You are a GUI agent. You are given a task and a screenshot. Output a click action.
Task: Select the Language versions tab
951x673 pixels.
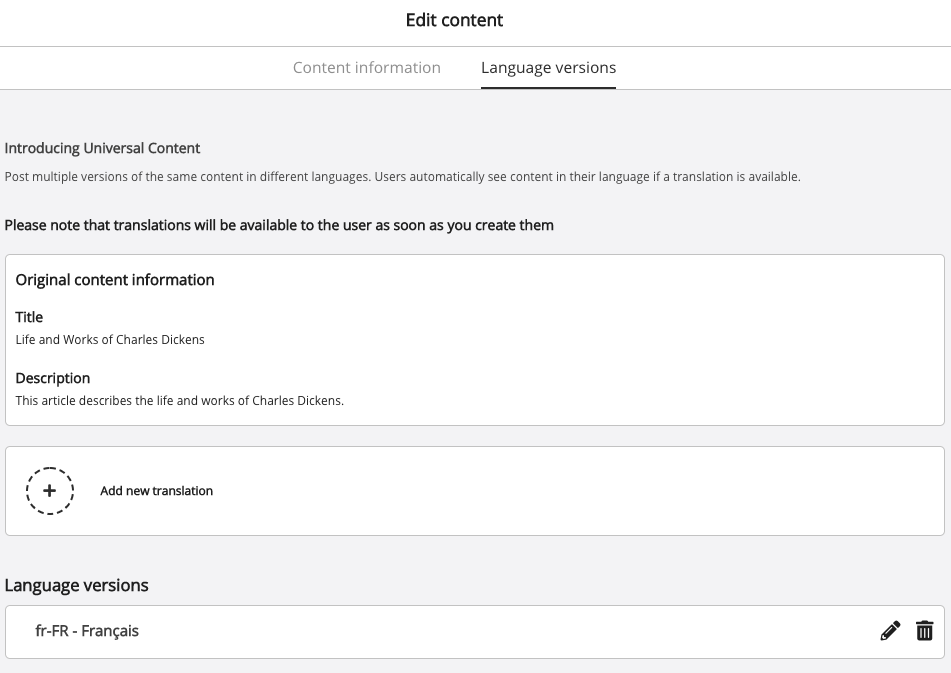pyautogui.click(x=548, y=68)
